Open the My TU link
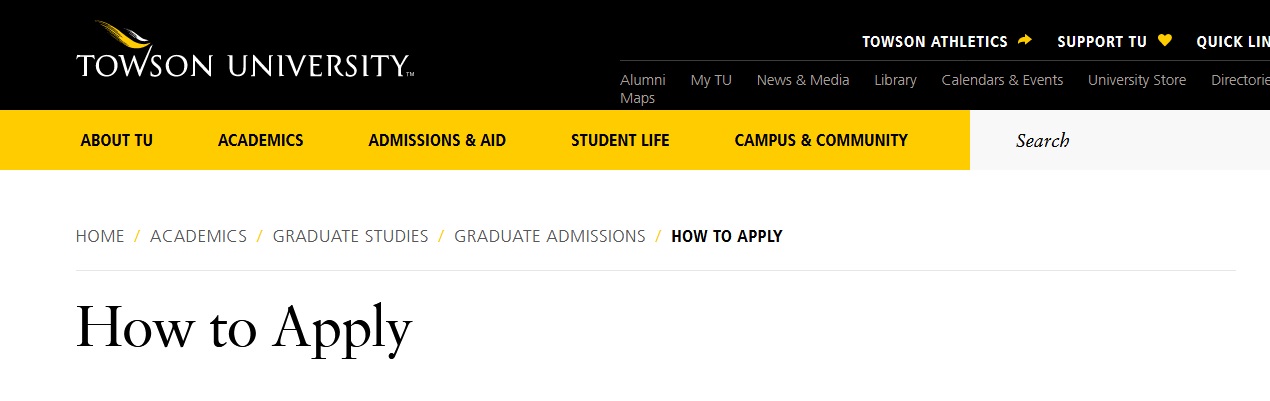Image resolution: width=1270 pixels, height=401 pixels. coord(711,80)
